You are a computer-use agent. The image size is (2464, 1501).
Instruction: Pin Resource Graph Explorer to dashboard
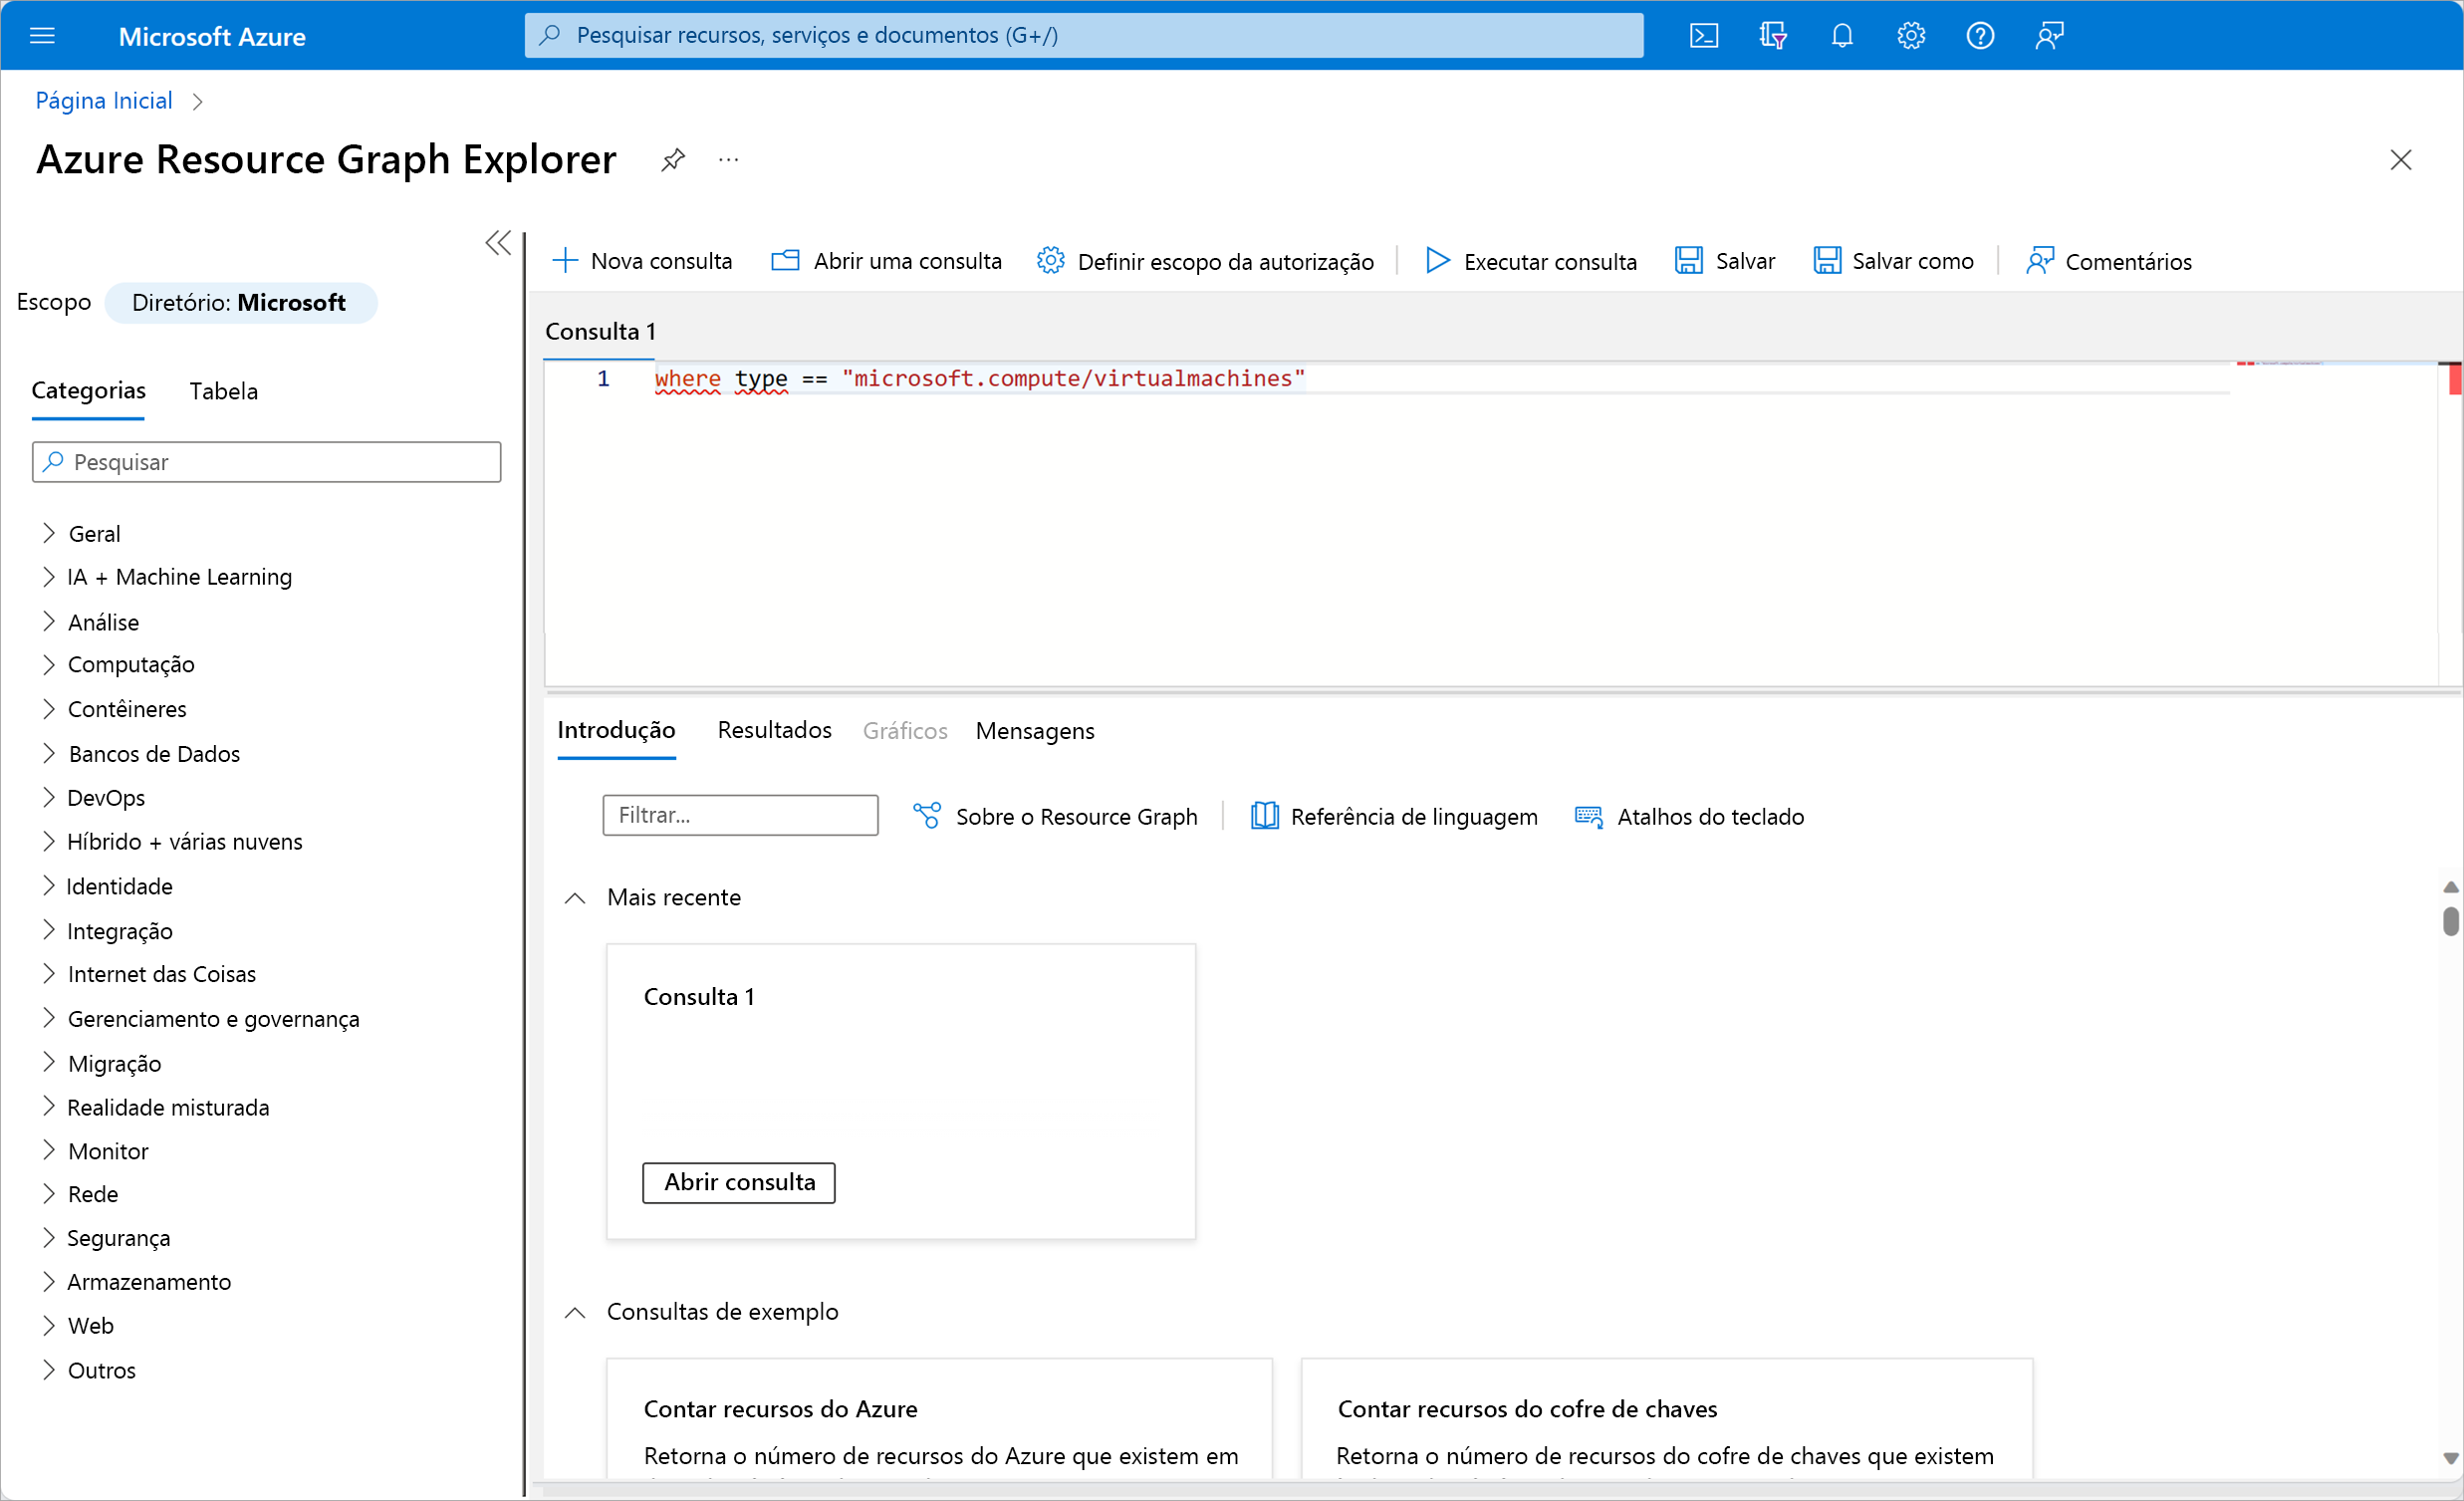click(673, 160)
